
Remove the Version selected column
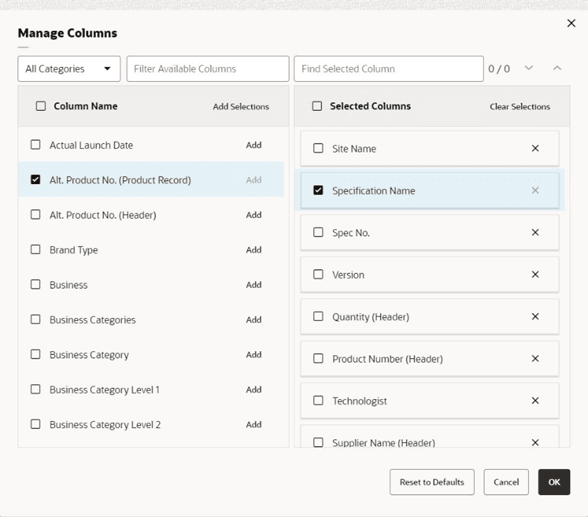[x=535, y=274]
